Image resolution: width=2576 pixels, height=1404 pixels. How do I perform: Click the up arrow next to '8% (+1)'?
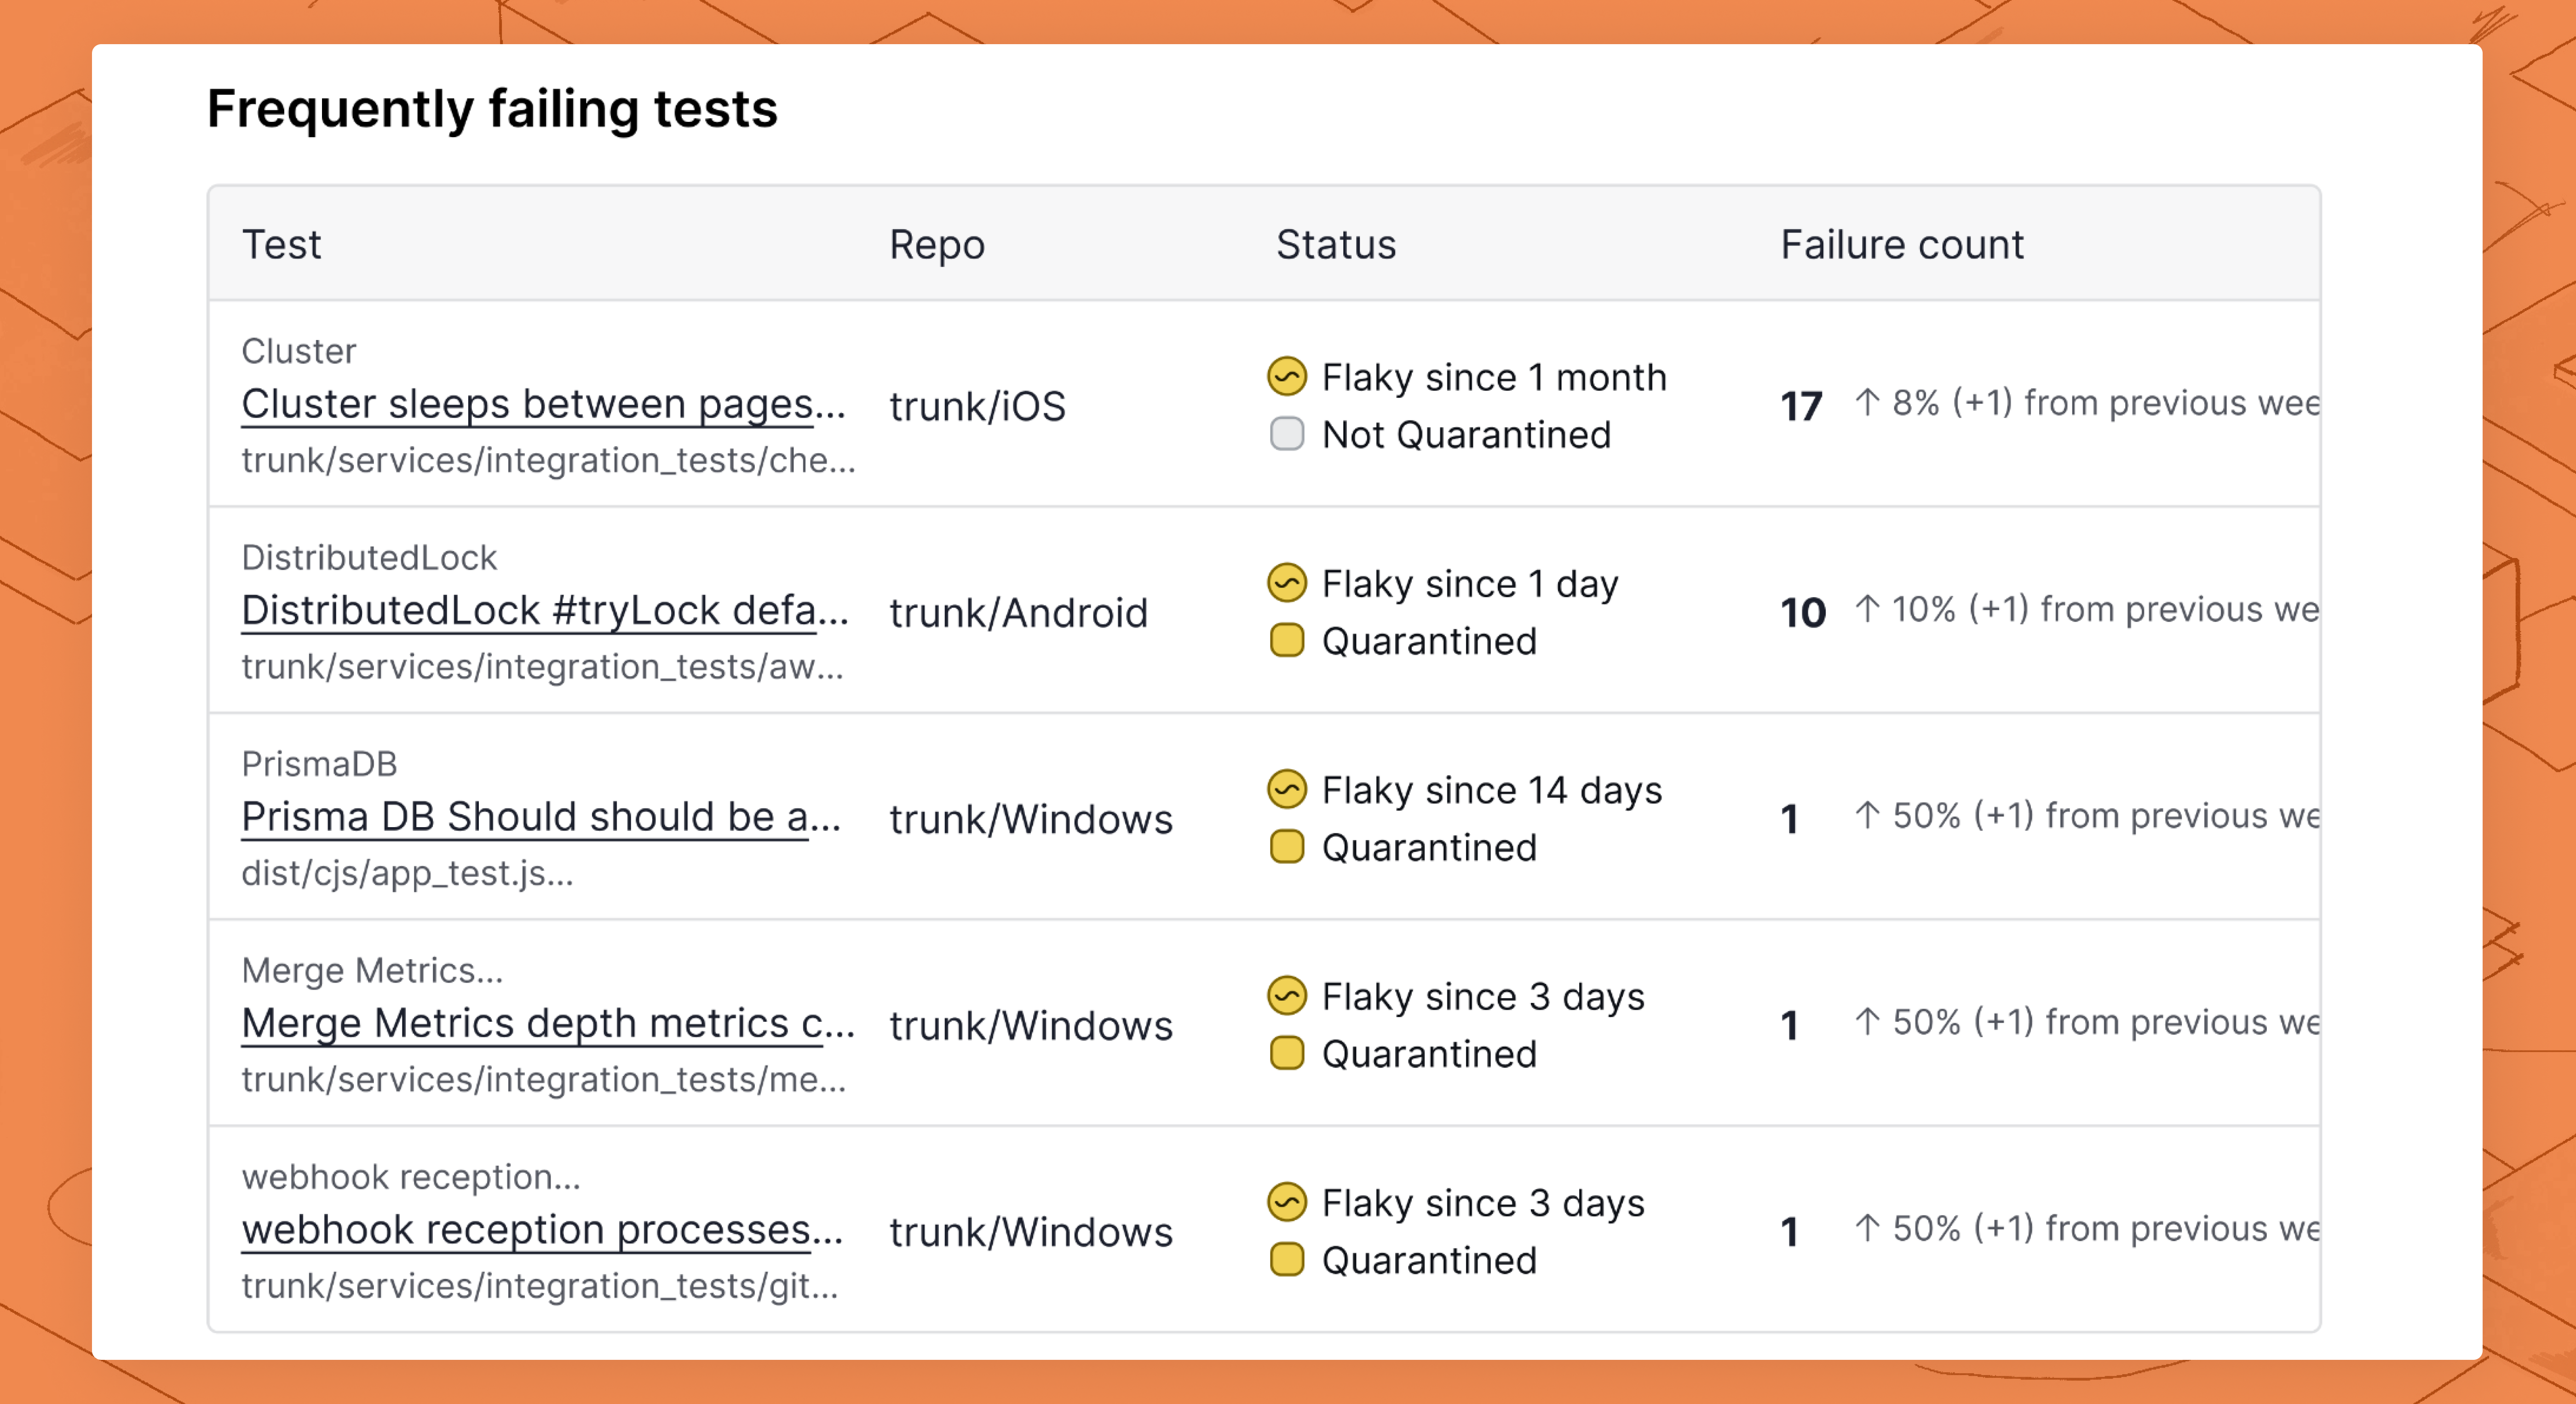(x=1867, y=402)
